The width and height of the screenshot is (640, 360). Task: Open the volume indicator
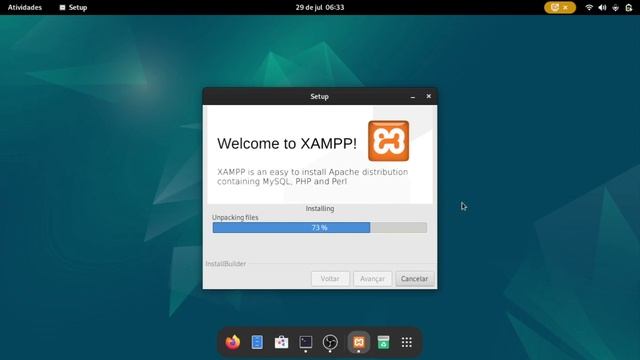[602, 7]
